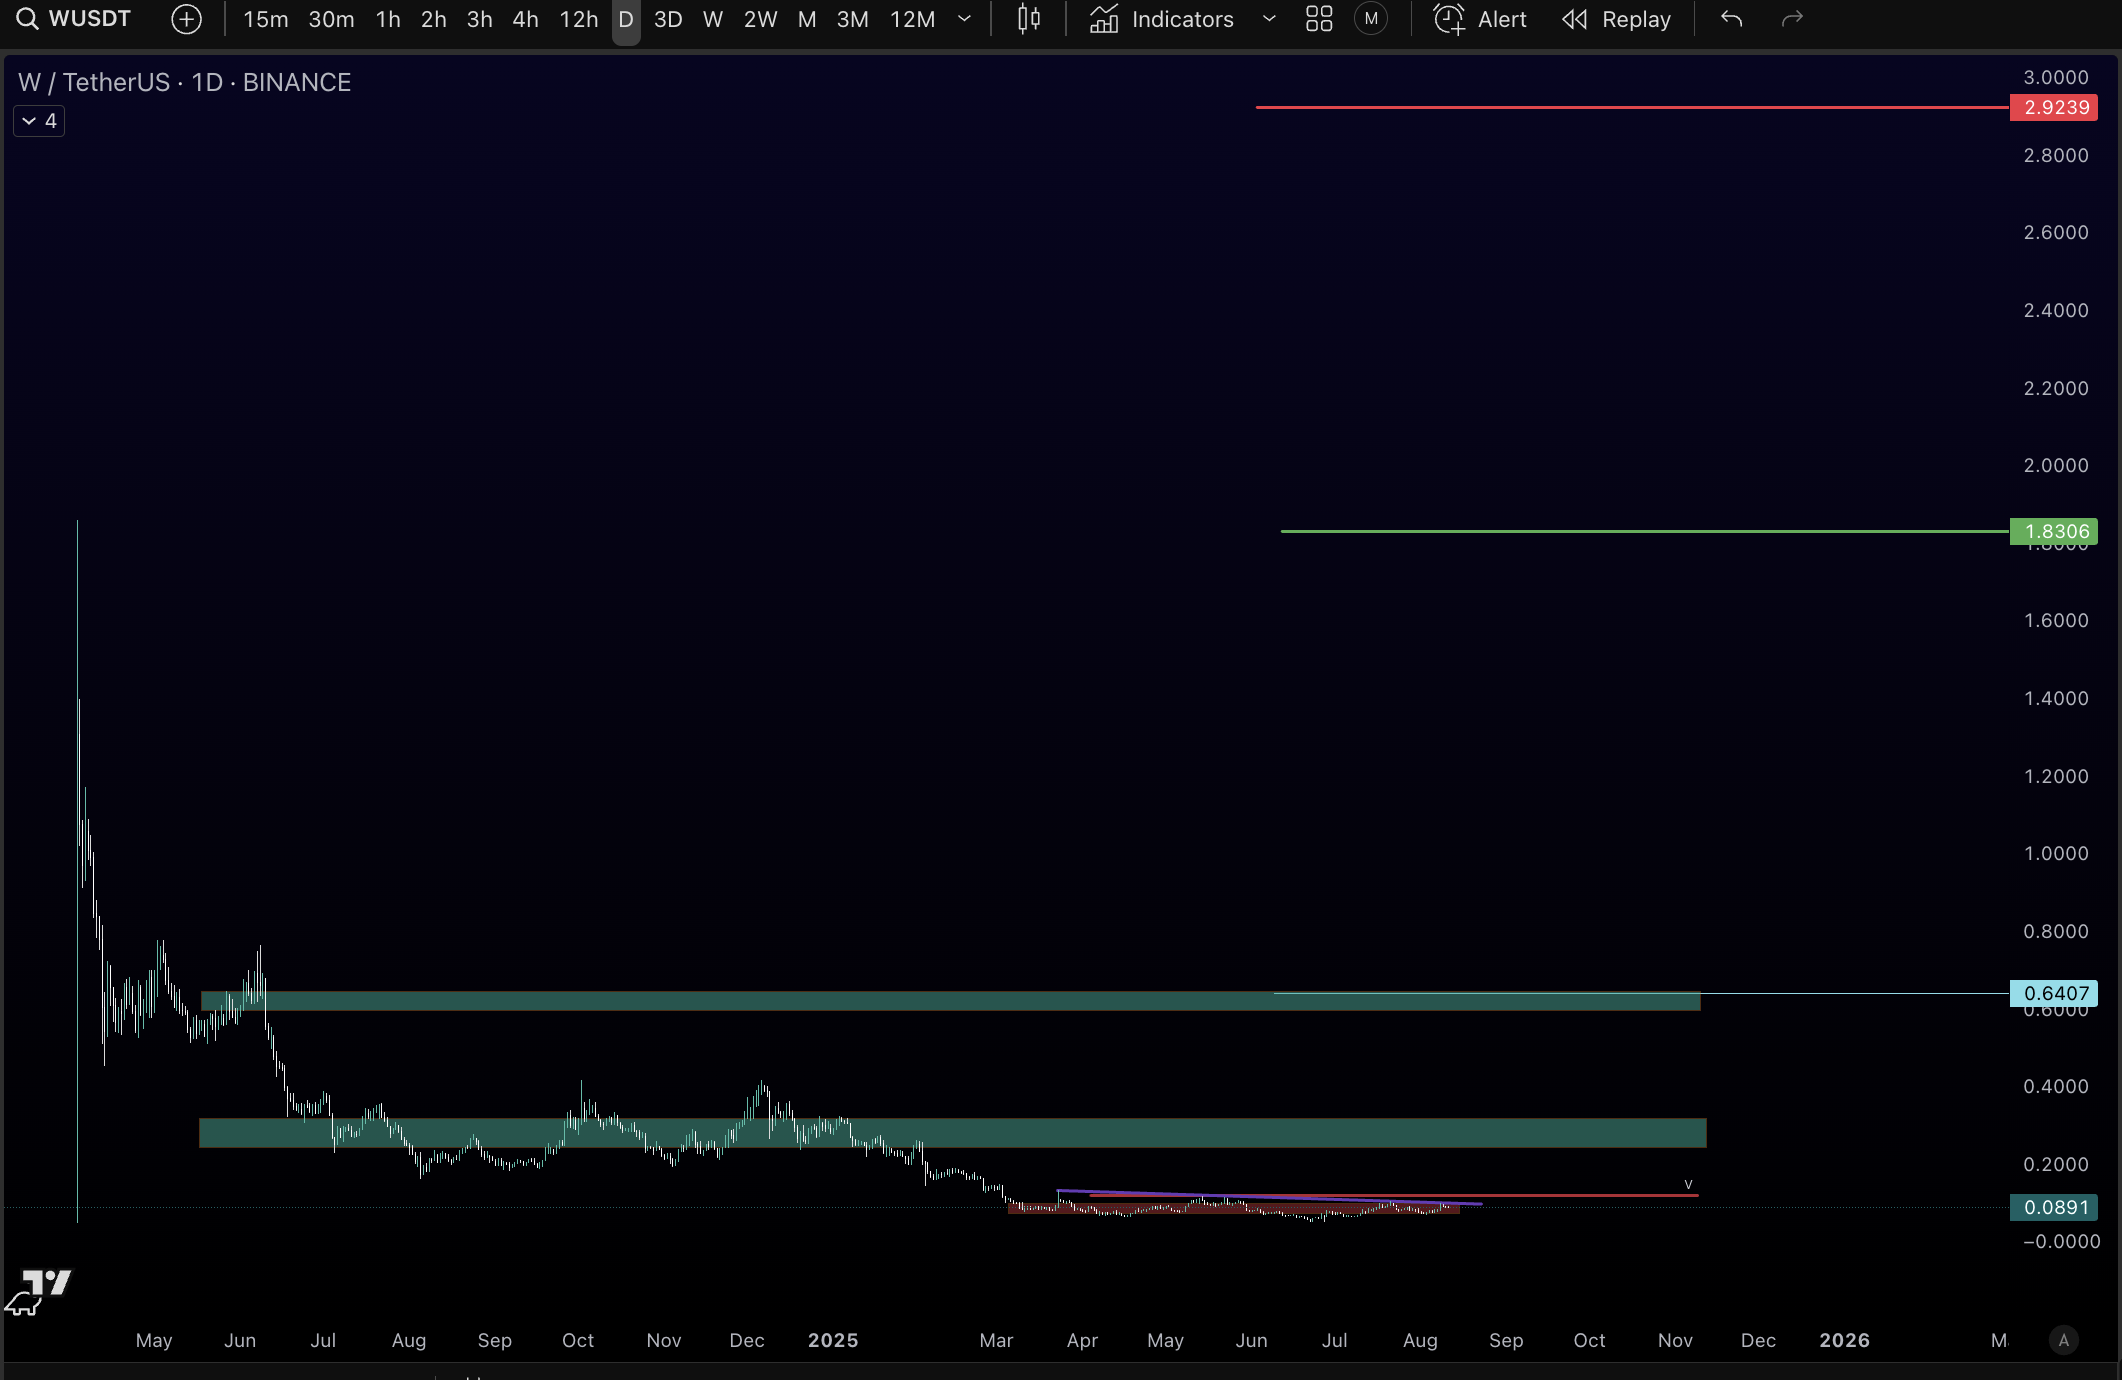
Task: Click the red 2.9239 price label
Action: click(x=2054, y=107)
